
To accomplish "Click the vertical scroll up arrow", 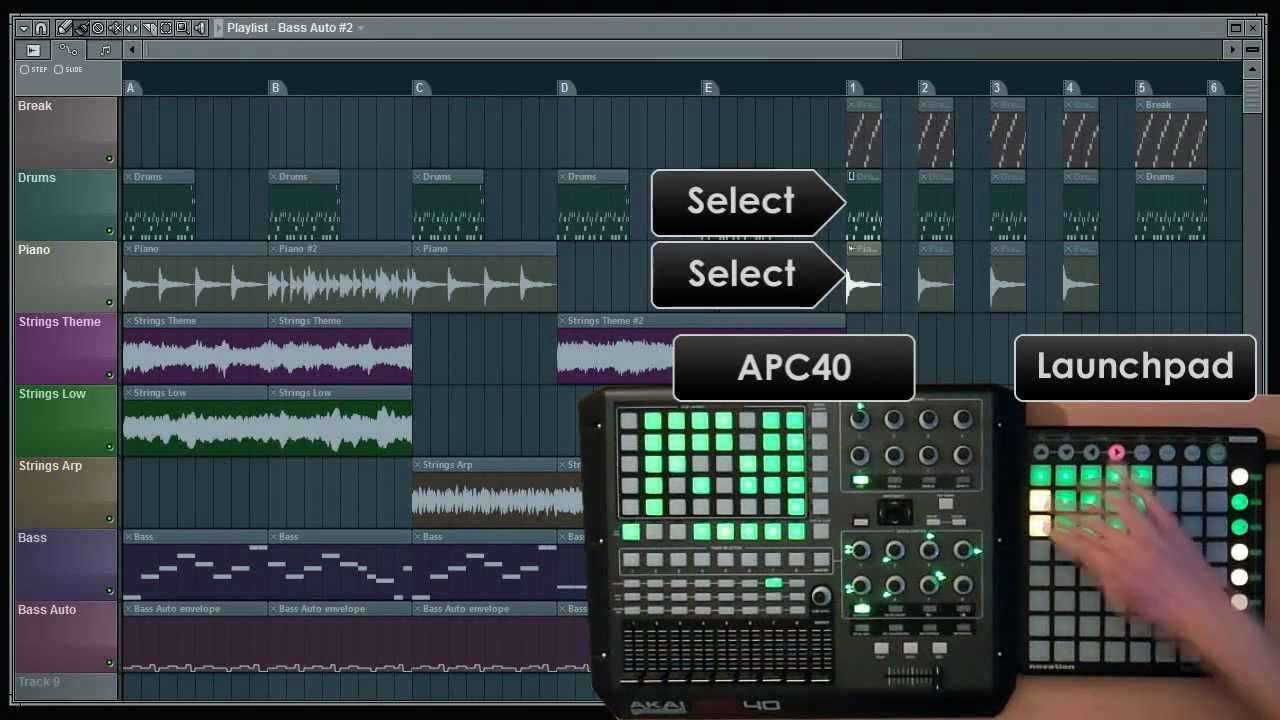I will point(1252,69).
